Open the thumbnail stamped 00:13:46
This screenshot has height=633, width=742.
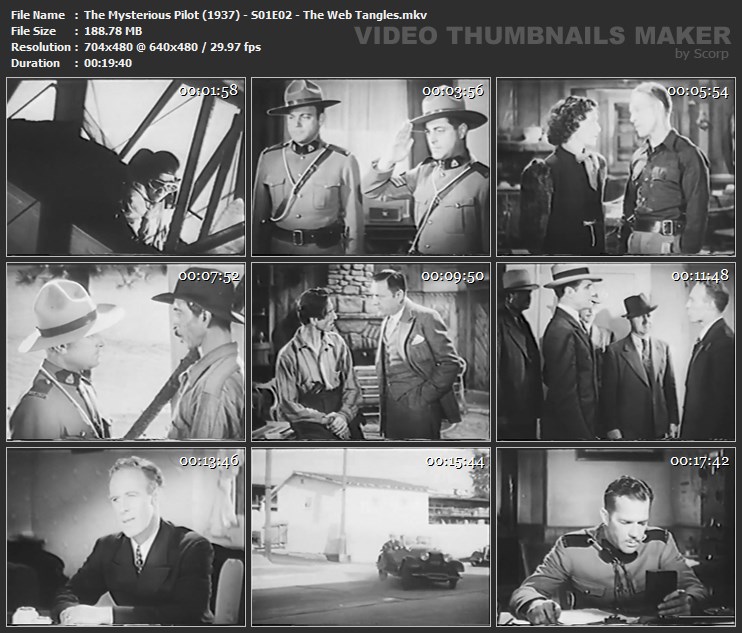(x=126, y=536)
